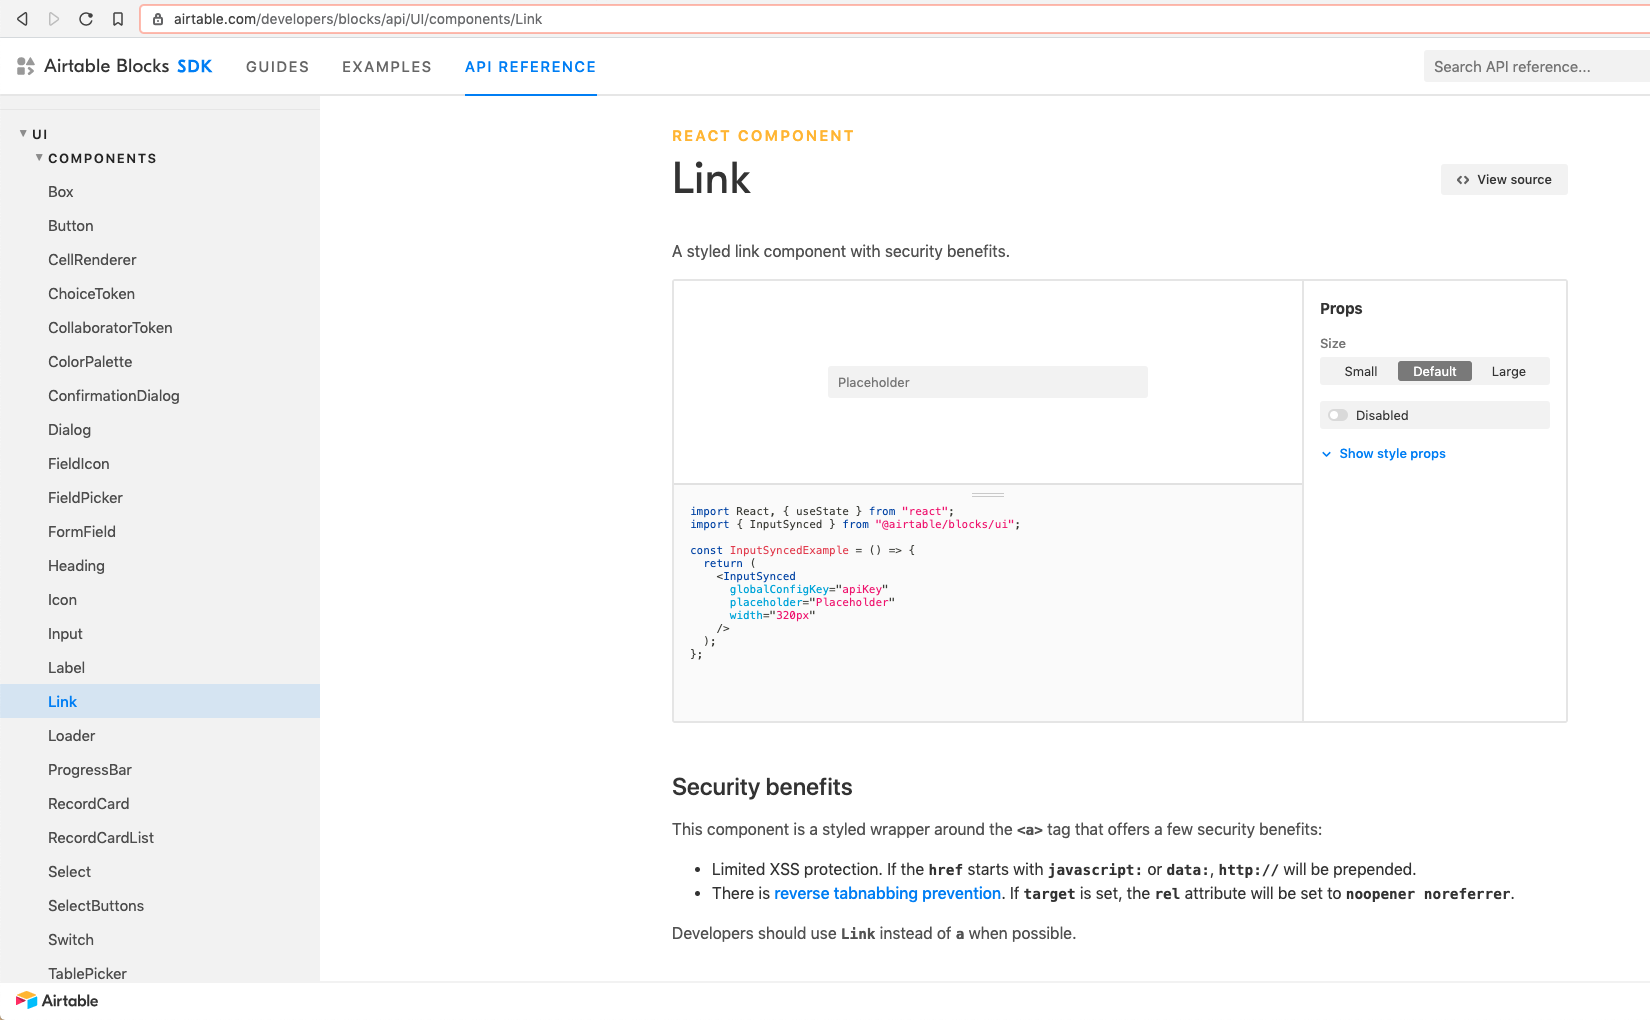Viewport: 1650px width, 1020px height.
Task: Open the Icon component page
Action: point(62,600)
